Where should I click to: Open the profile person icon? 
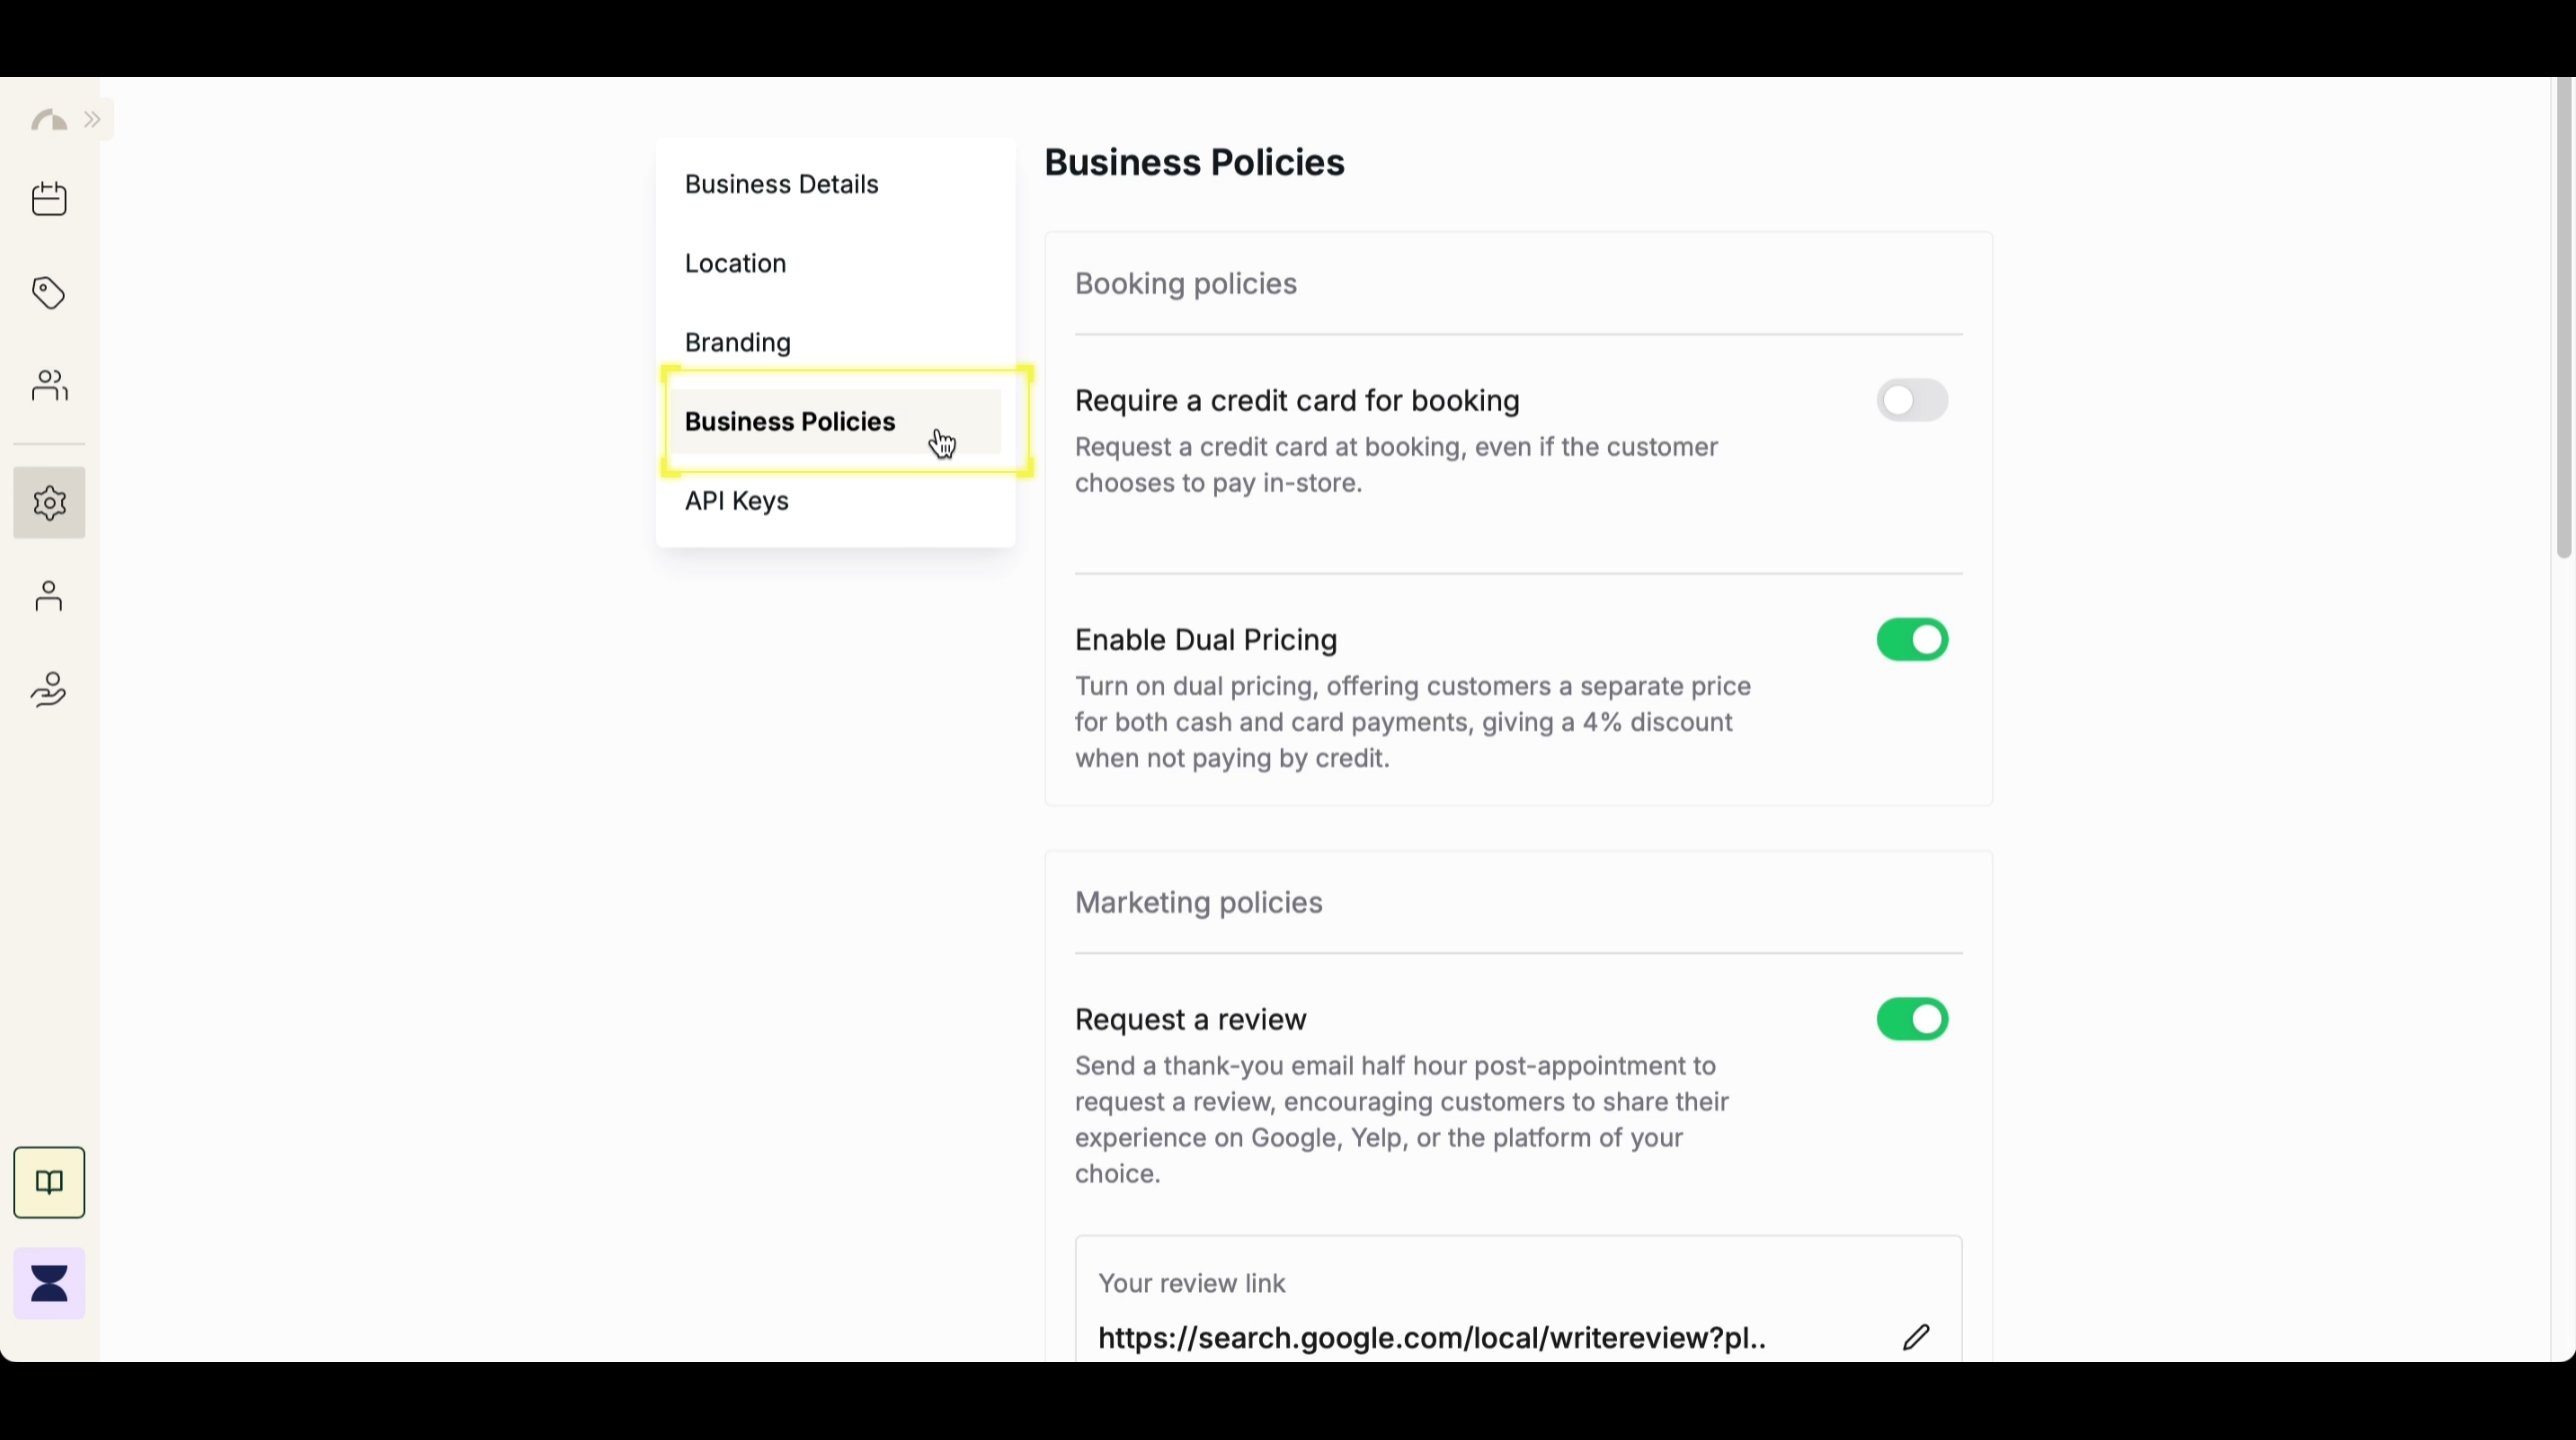click(x=48, y=595)
